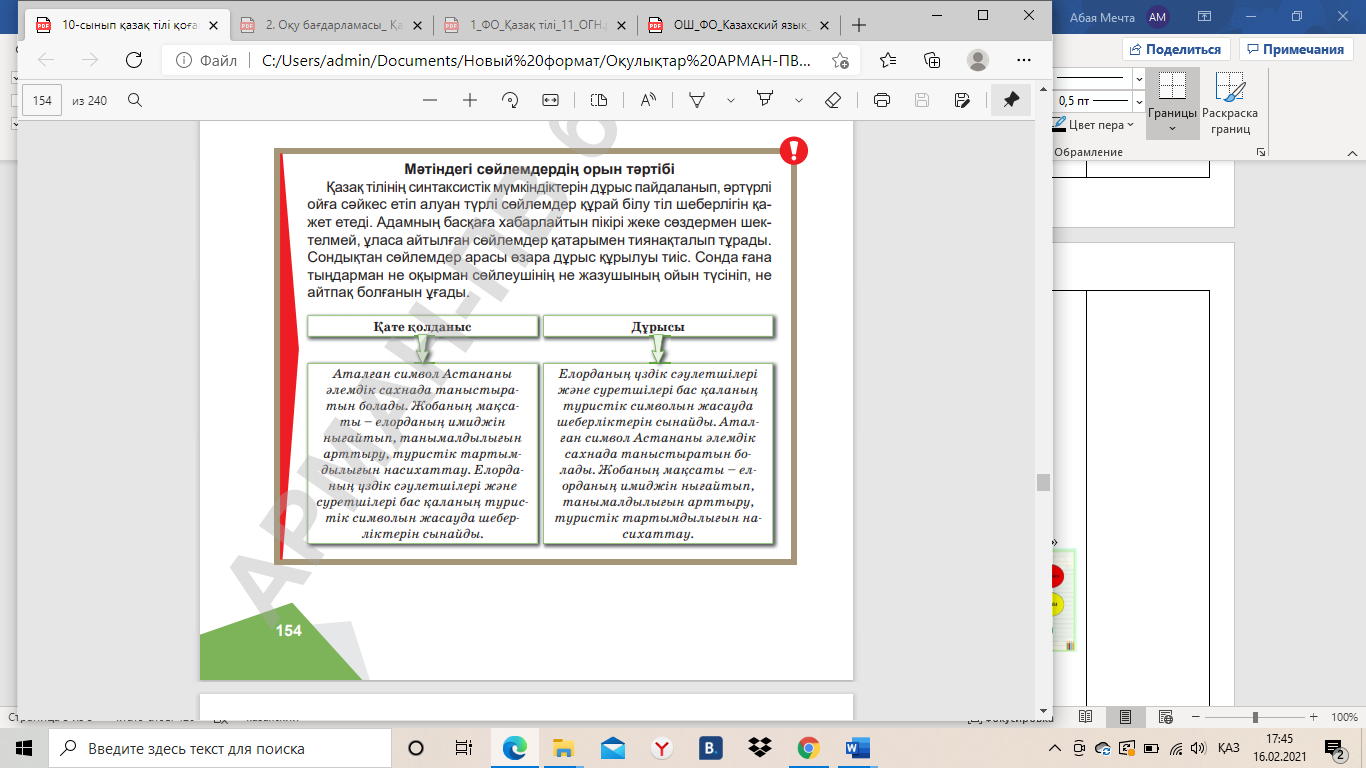Click Windows taskbar search box
This screenshot has width=1366, height=768.
[220, 748]
